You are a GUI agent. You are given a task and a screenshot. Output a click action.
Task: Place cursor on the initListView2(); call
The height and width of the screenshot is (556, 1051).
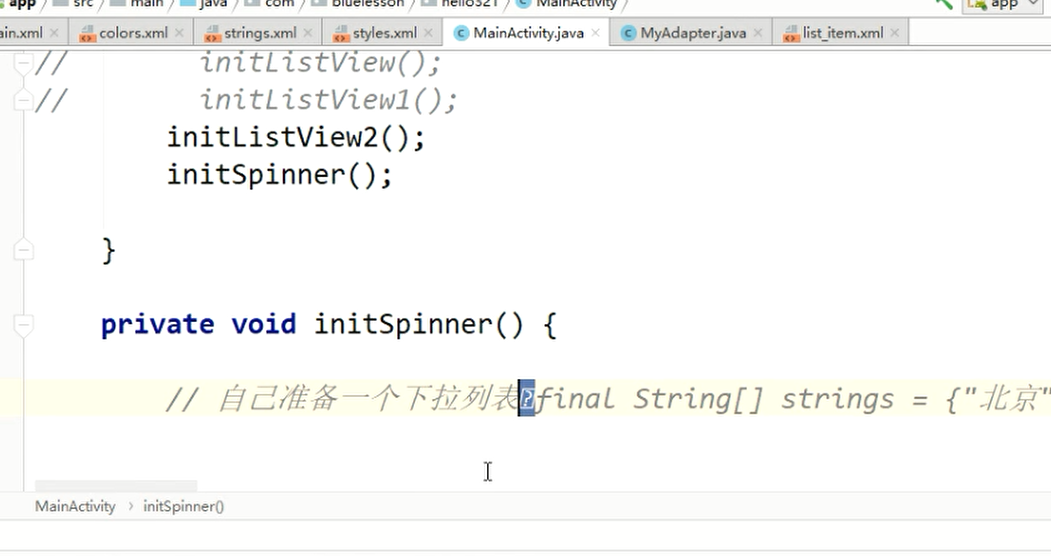(x=296, y=138)
